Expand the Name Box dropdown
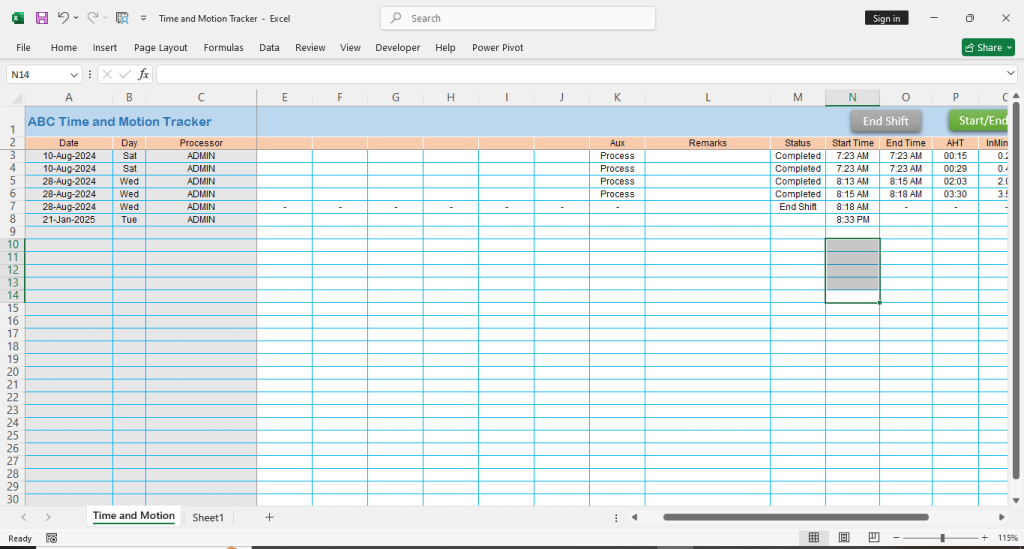 [x=74, y=74]
